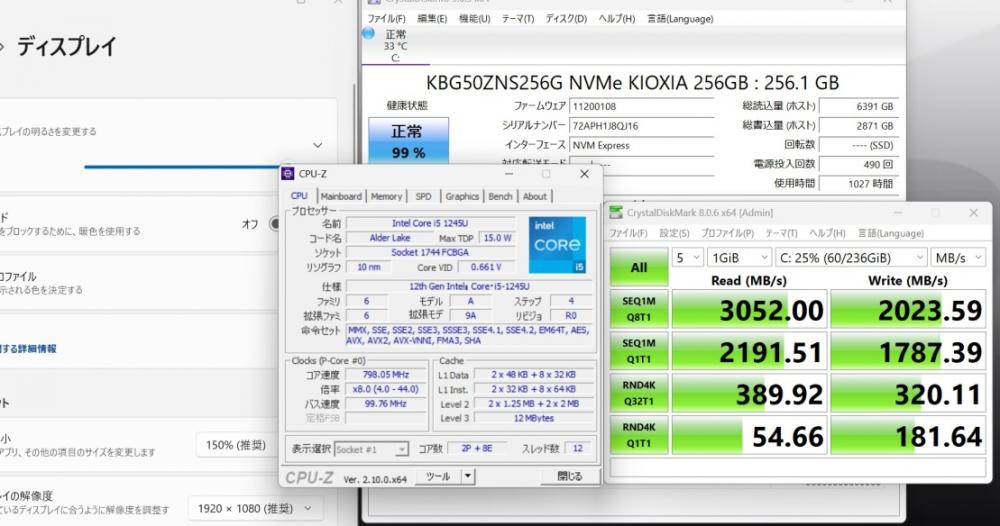This screenshot has width=1000, height=526.
Task: Open ファイル(F) menu in CrystalDiskInfo
Action: (386, 18)
